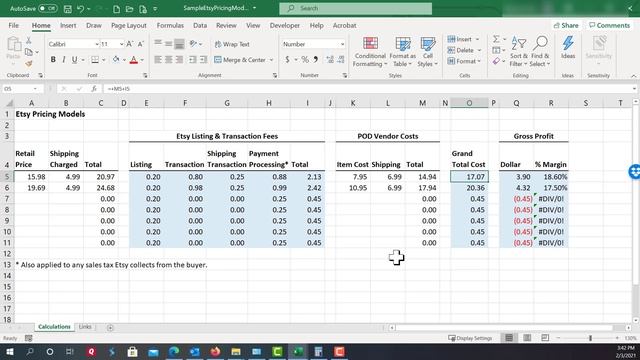Image resolution: width=640 pixels, height=360 pixels.
Task: Open the Links sheet tab
Action: point(85,327)
